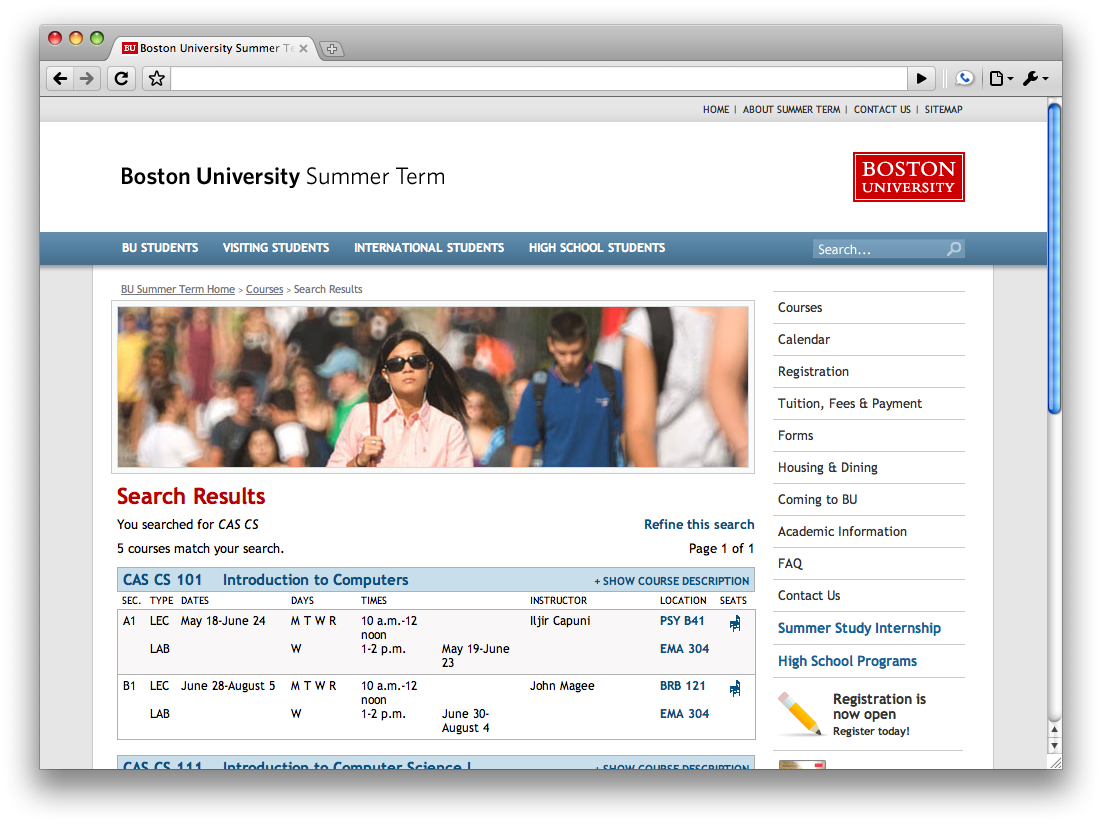Open Forms in the sidebar menu
Image resolution: width=1102 pixels, height=824 pixels.
[x=795, y=435]
